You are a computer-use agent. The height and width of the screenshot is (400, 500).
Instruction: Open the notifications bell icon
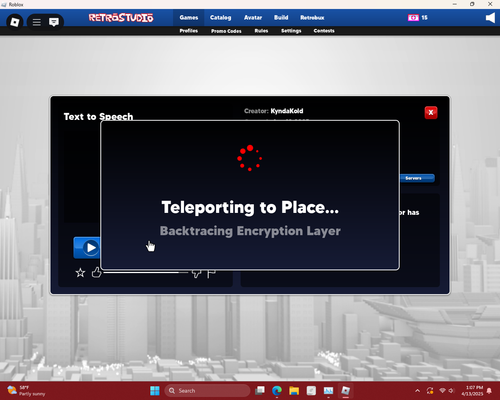(x=489, y=391)
